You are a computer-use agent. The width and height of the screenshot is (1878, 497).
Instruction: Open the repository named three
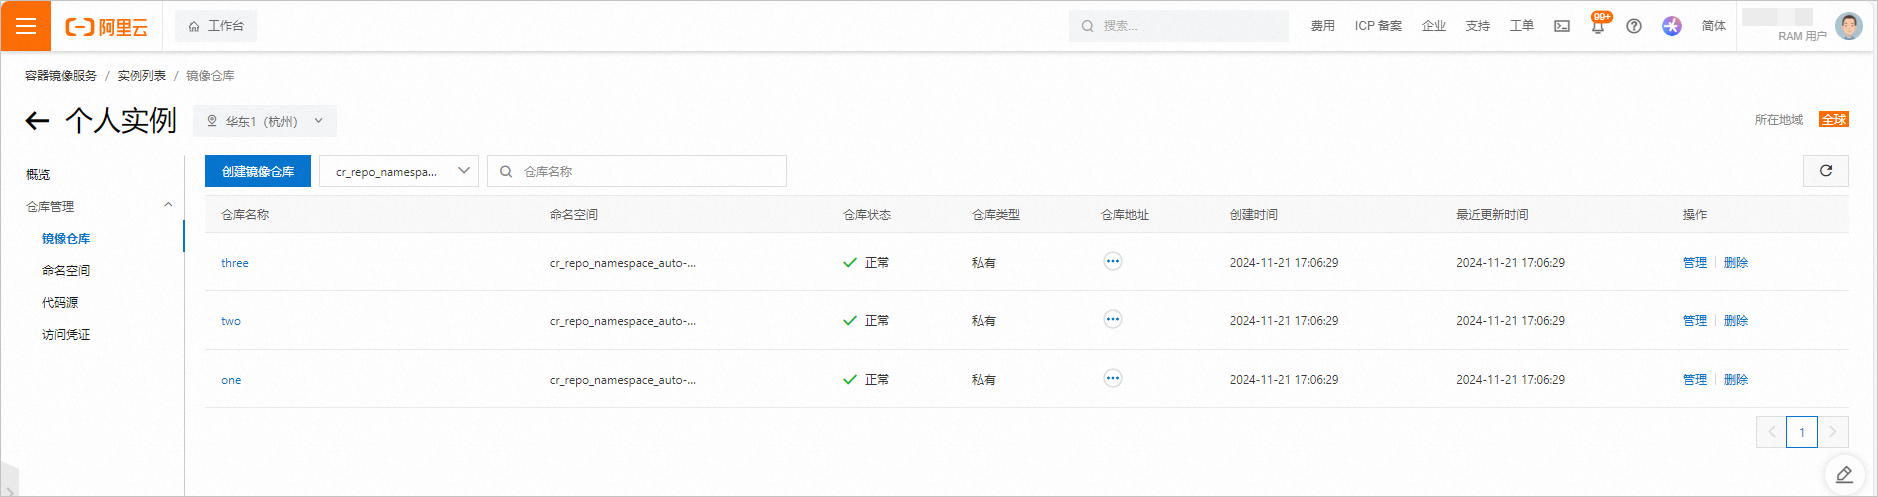point(235,263)
